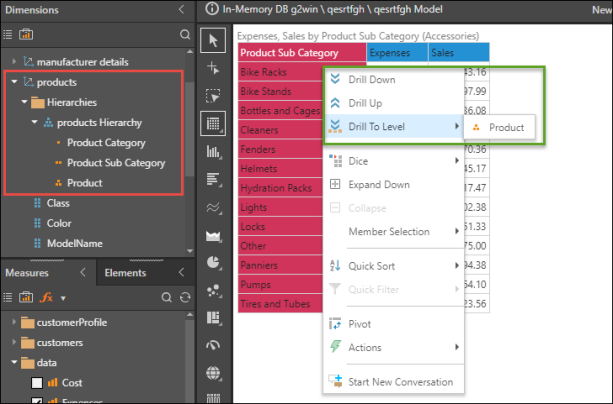Pick the pie chart visualization icon
The width and height of the screenshot is (613, 404).
coord(213,262)
